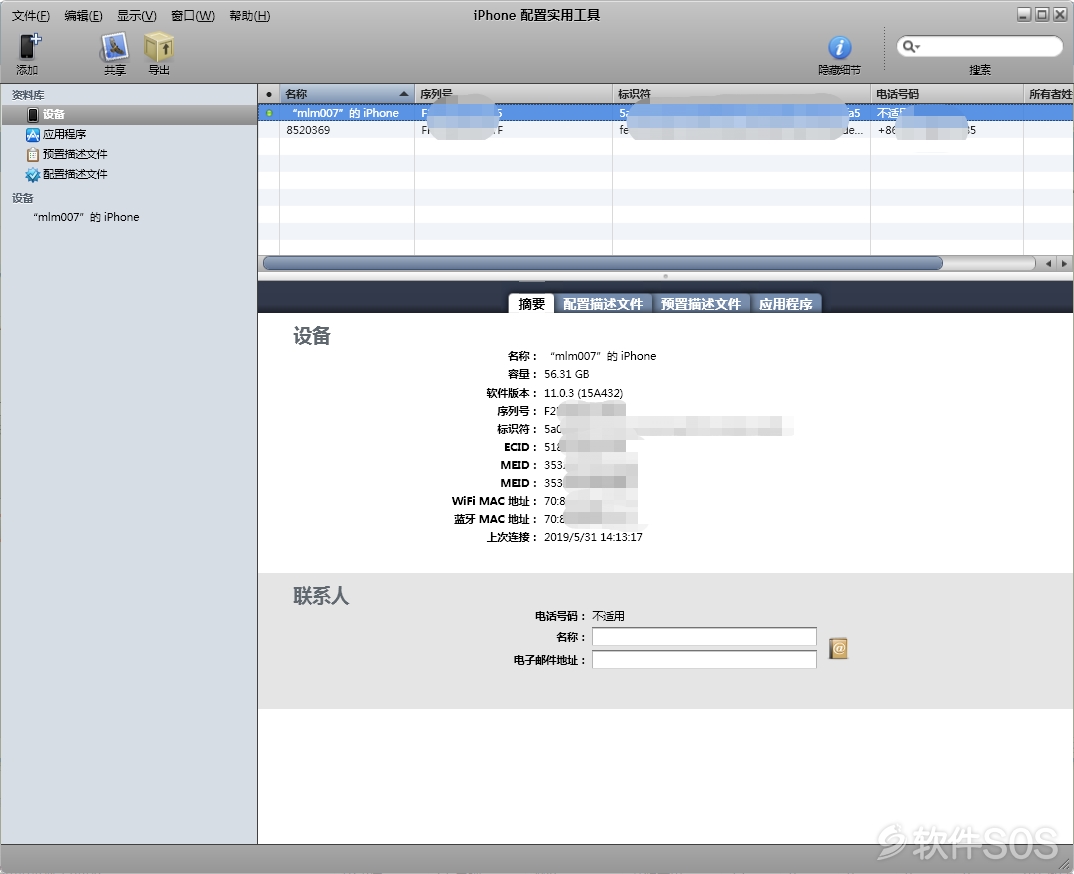Click the software version 11.0.3 (15A432) value
The image size is (1074, 874).
click(x=584, y=393)
